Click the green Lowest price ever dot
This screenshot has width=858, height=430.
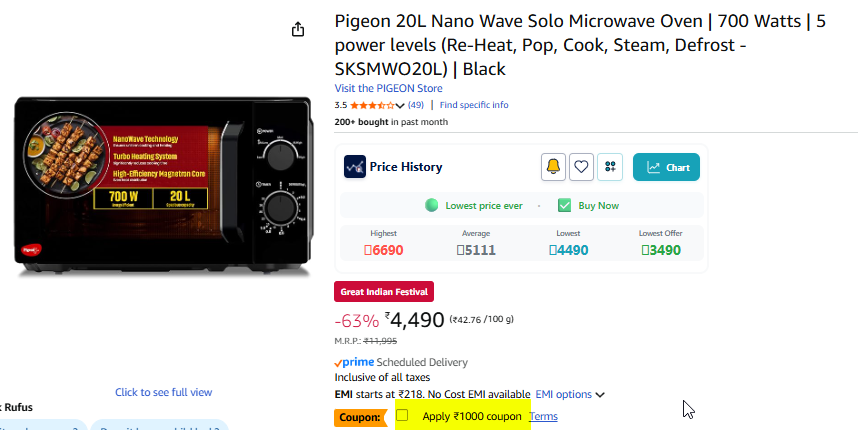(432, 205)
